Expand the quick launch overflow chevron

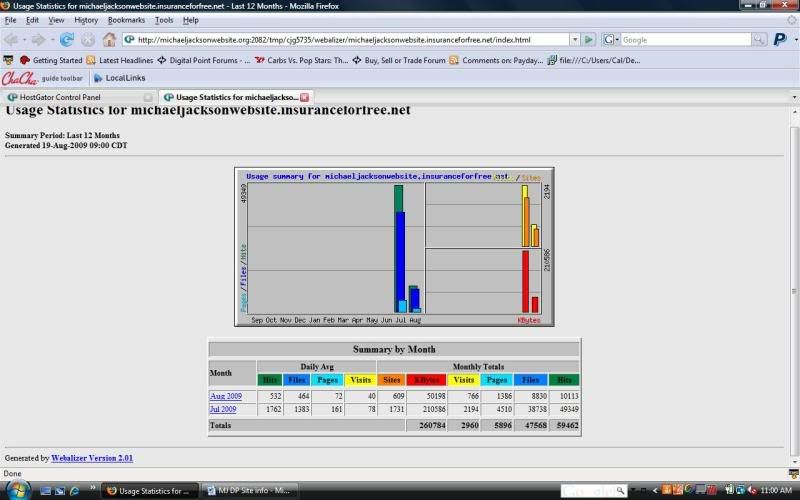93,489
